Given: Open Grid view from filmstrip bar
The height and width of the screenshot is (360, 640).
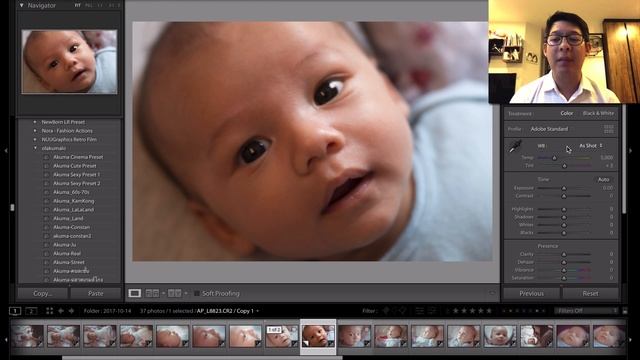Looking at the screenshot, I should pos(49,311).
